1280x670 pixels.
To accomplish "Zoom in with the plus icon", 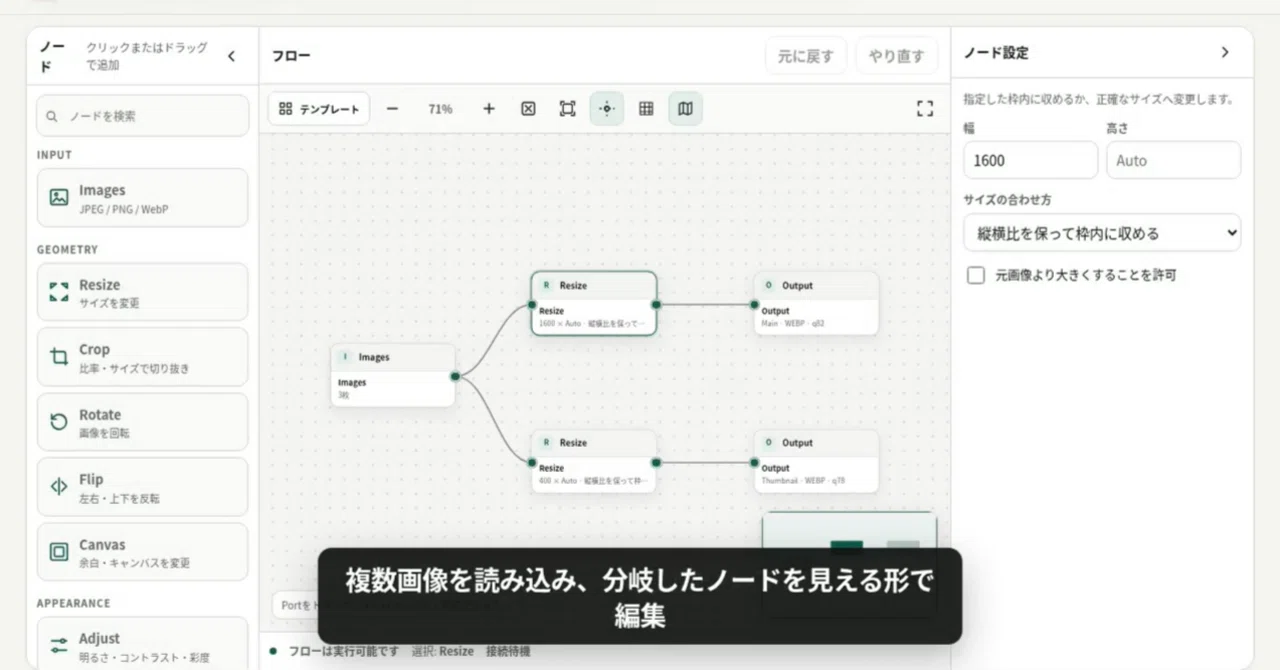I will (488, 109).
